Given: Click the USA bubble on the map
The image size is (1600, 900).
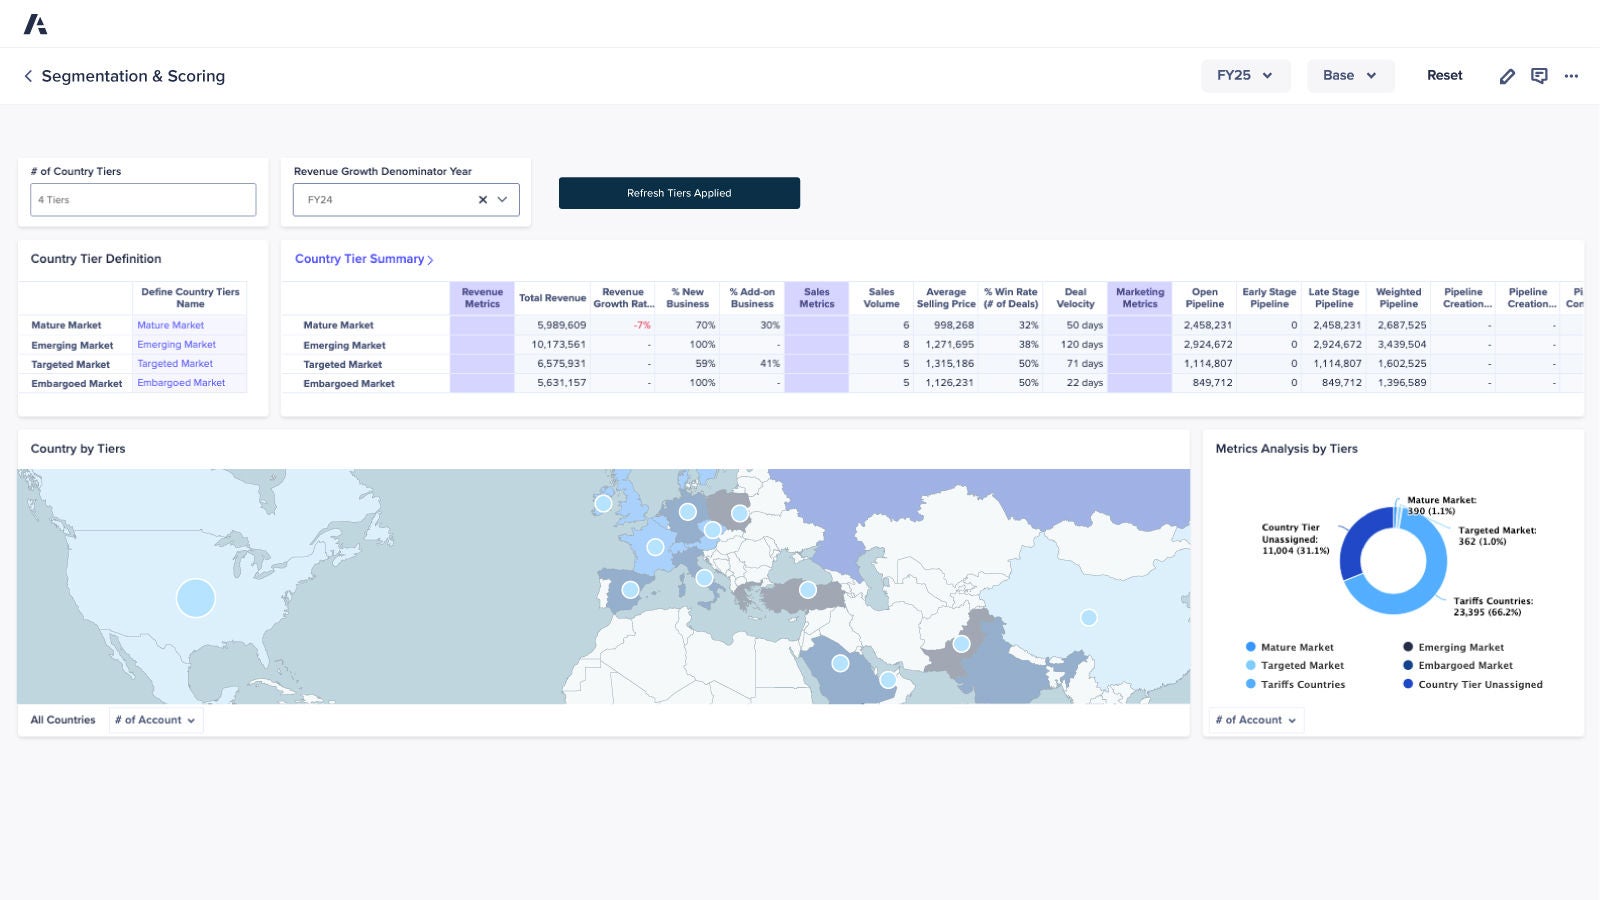Looking at the screenshot, I should point(196,598).
